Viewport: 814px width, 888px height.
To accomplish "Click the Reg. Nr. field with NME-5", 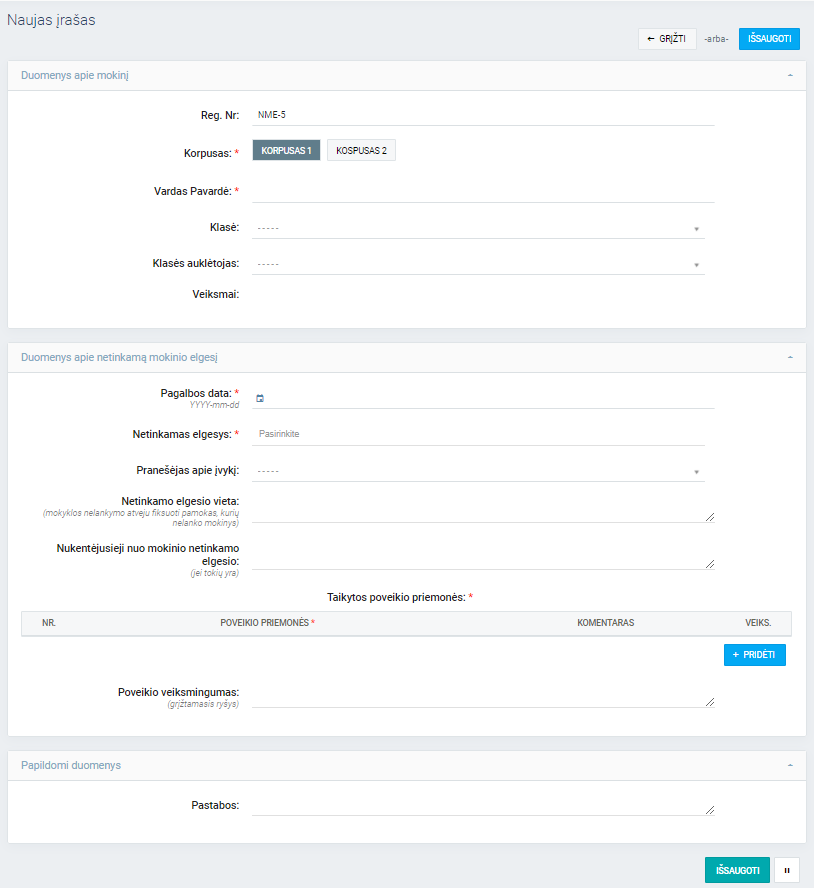I will 483,114.
